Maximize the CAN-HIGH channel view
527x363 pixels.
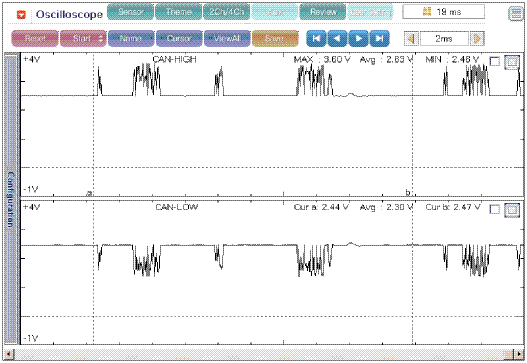coord(512,62)
